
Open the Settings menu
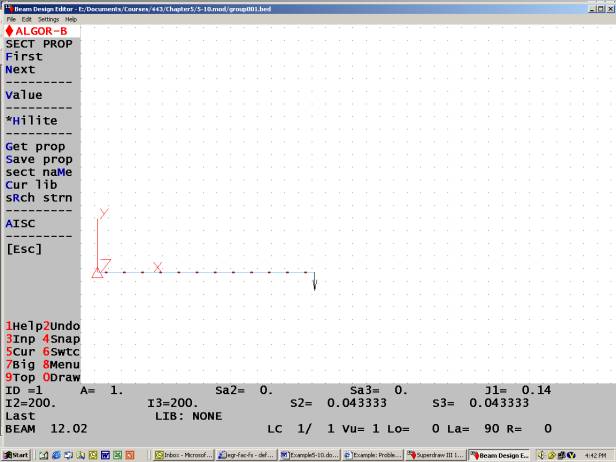48,19
